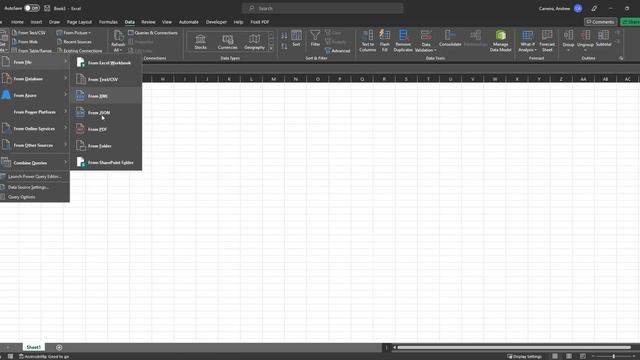
Task: Open Display Settings in the status bar
Action: click(524, 356)
